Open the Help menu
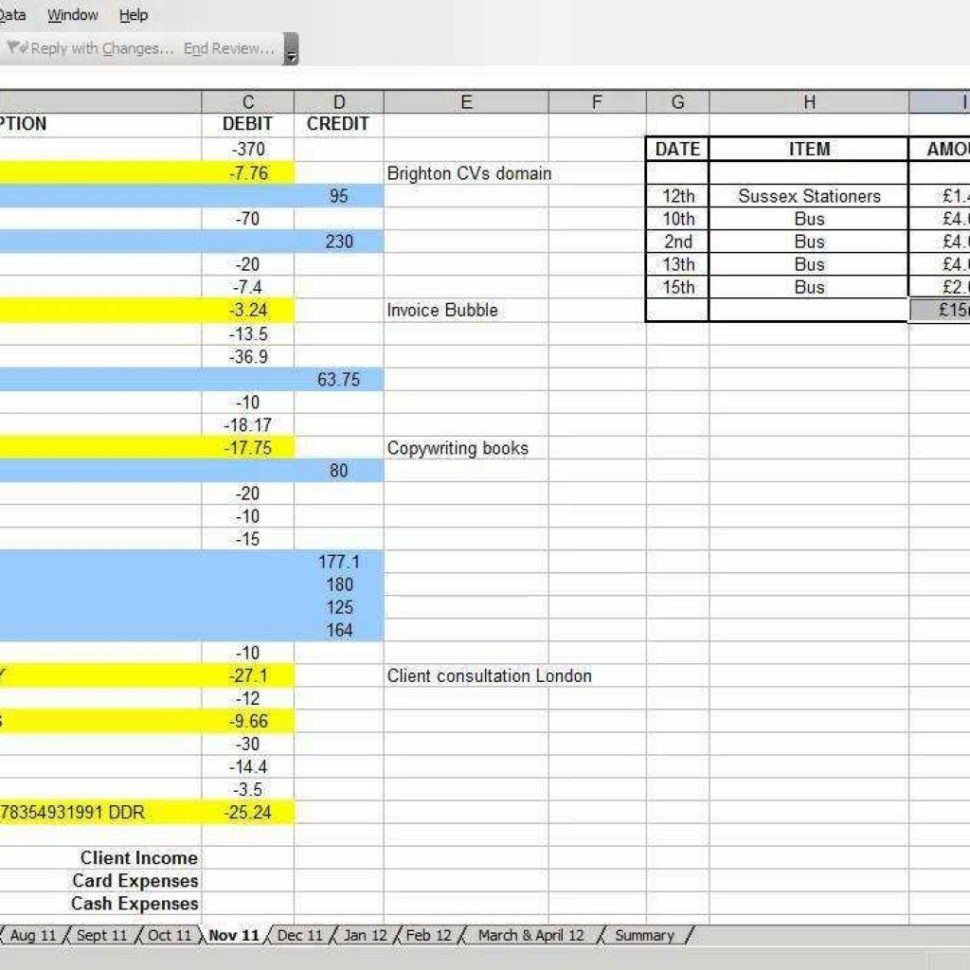Image resolution: width=970 pixels, height=970 pixels. [132, 14]
